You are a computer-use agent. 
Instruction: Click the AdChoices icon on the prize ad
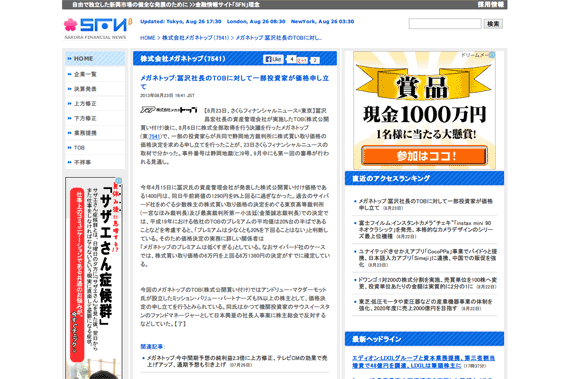pyautogui.click(x=492, y=55)
